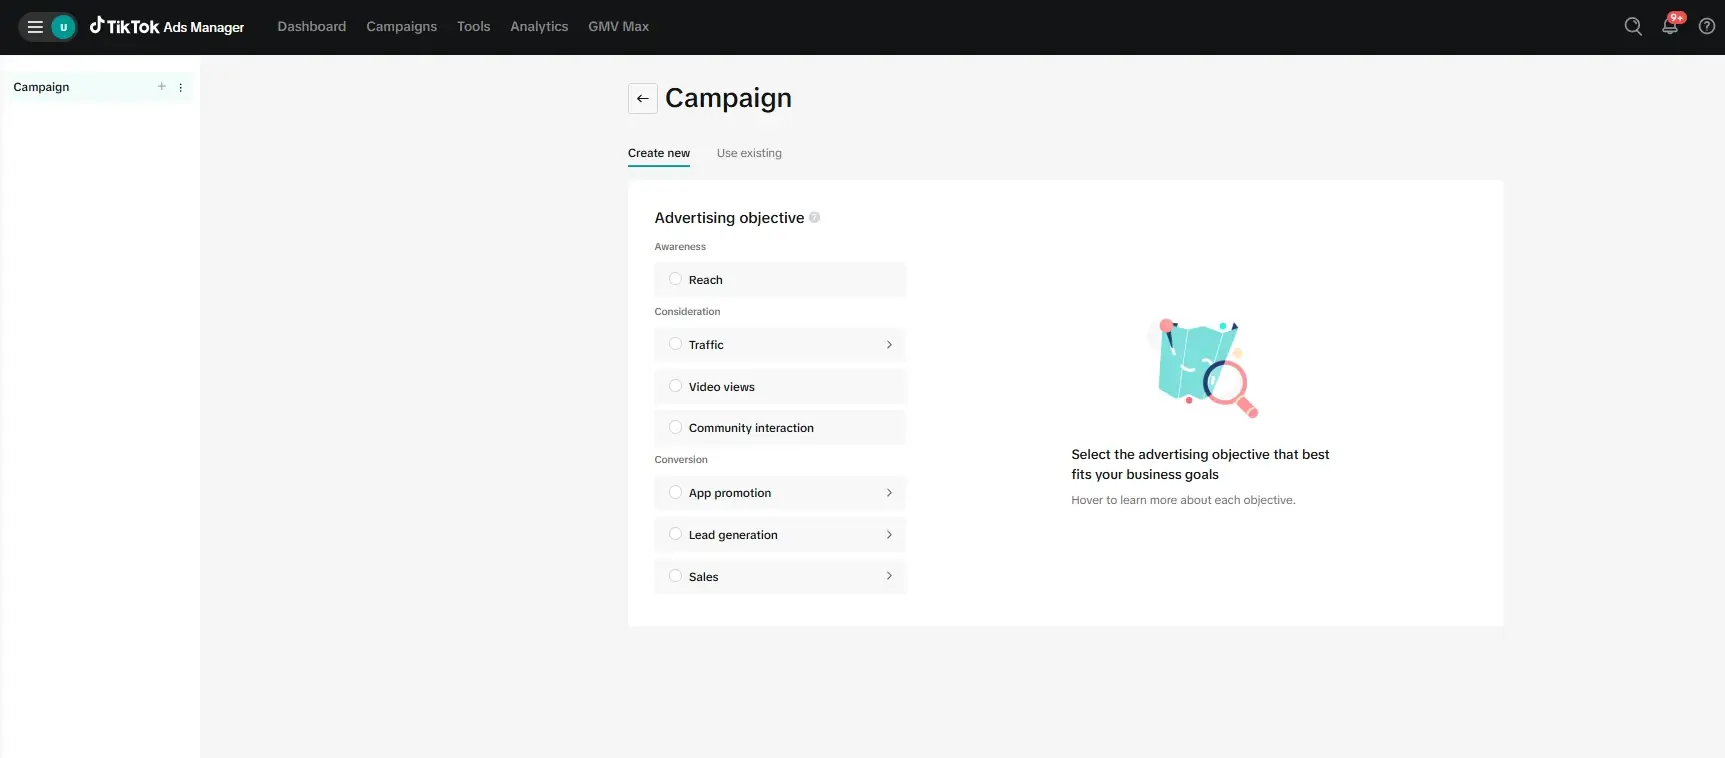Open the Analytics menu
Image resolution: width=1725 pixels, height=758 pixels.
coord(539,27)
